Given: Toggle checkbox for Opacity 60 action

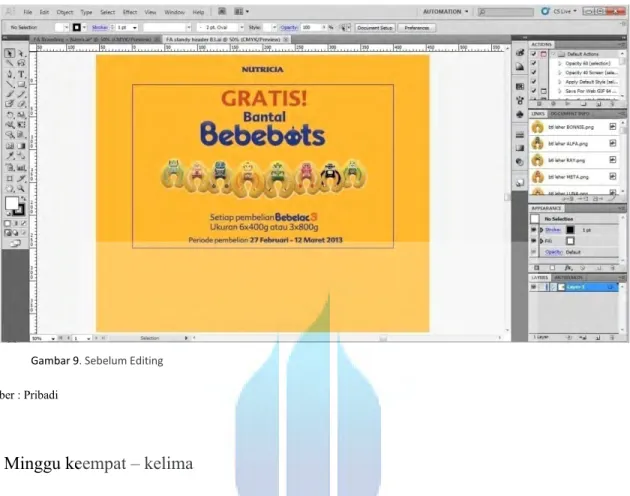Looking at the screenshot, I should (534, 63).
